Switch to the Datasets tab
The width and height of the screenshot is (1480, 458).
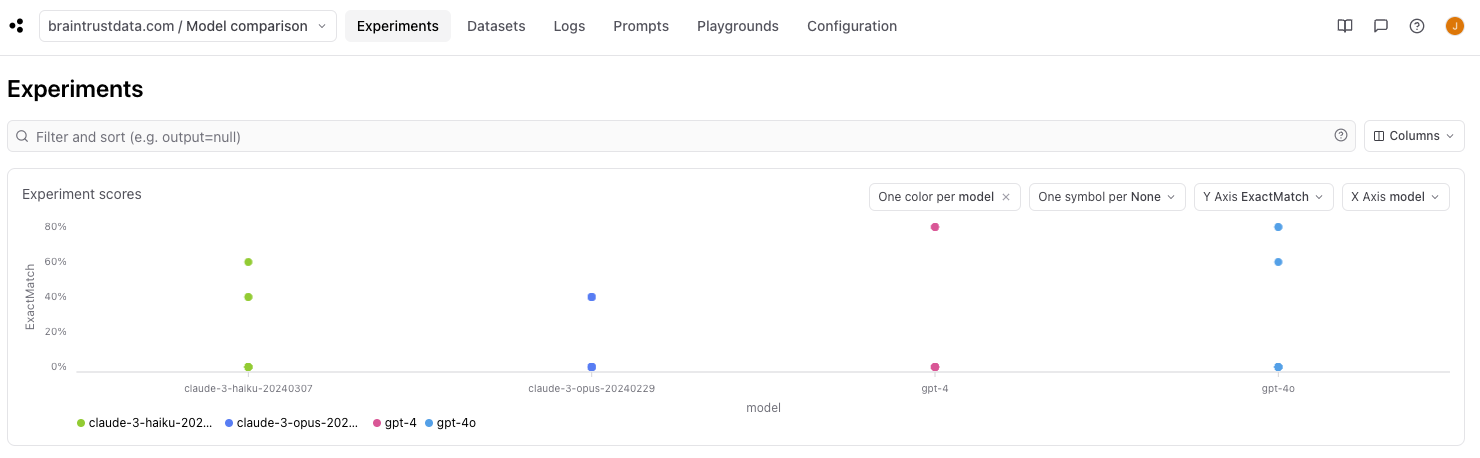pyautogui.click(x=496, y=26)
